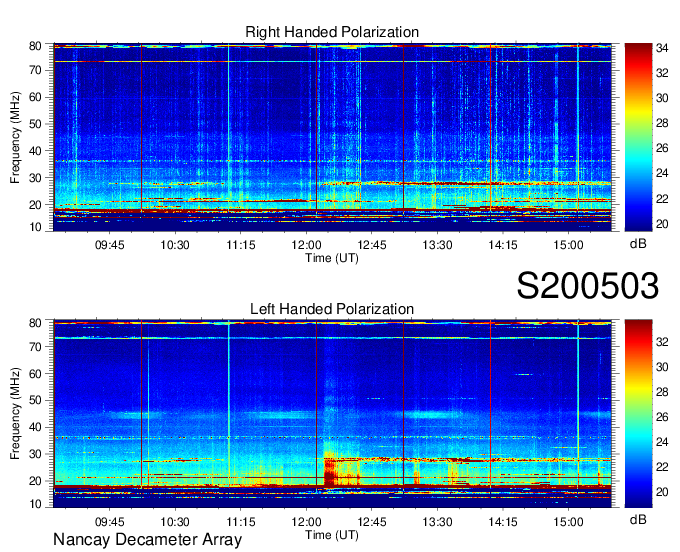Click "26" on Left Handed color bar scale
Screen dimensions: 680x552
pyautogui.click(x=662, y=417)
